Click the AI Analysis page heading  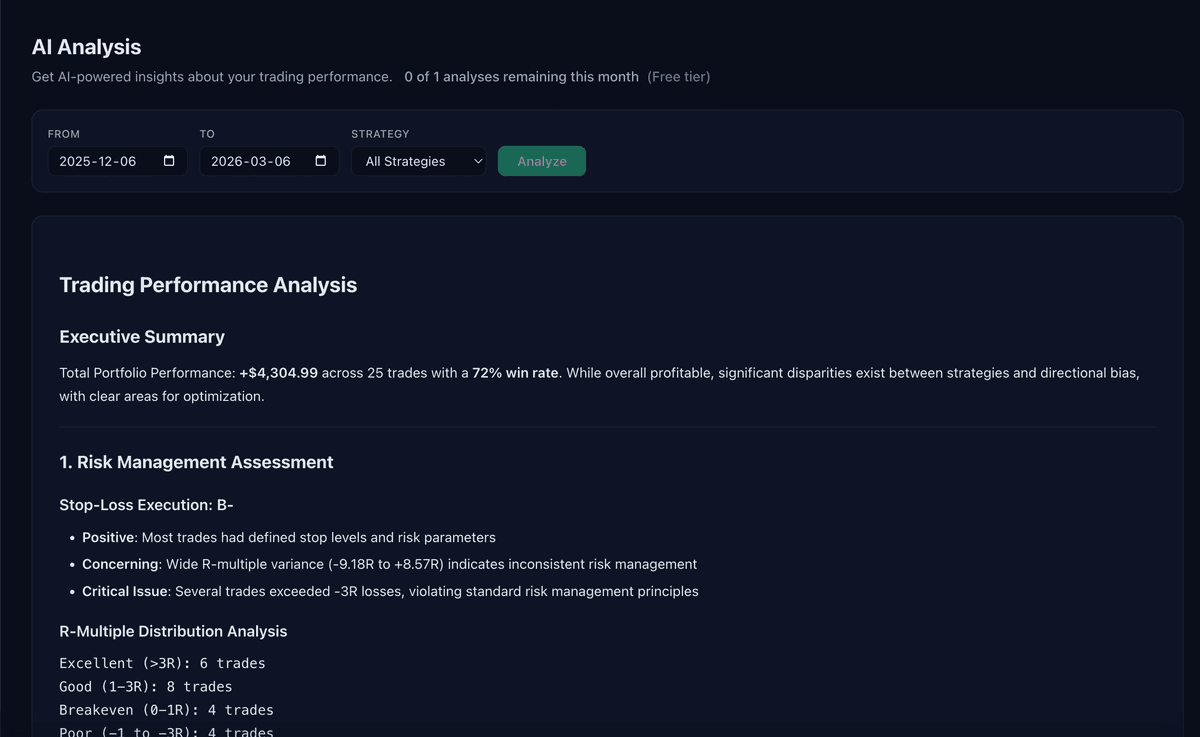tap(86, 47)
